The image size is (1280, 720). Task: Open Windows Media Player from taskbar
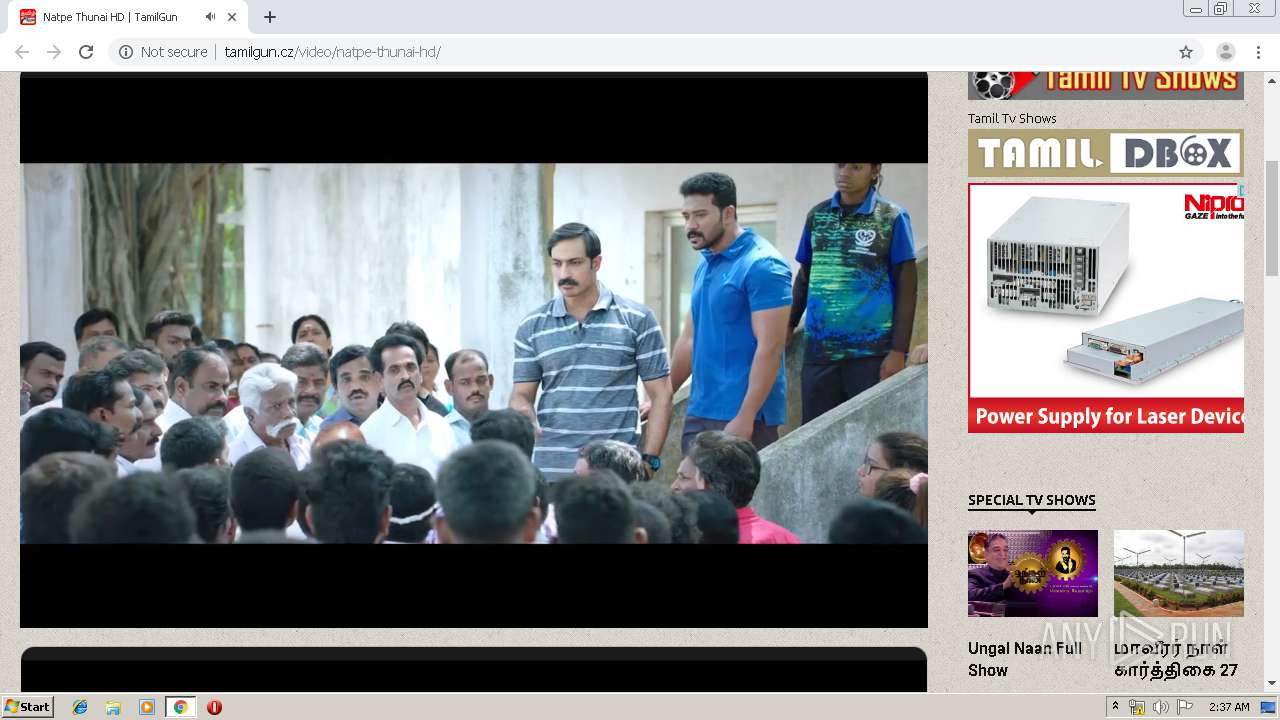[147, 707]
